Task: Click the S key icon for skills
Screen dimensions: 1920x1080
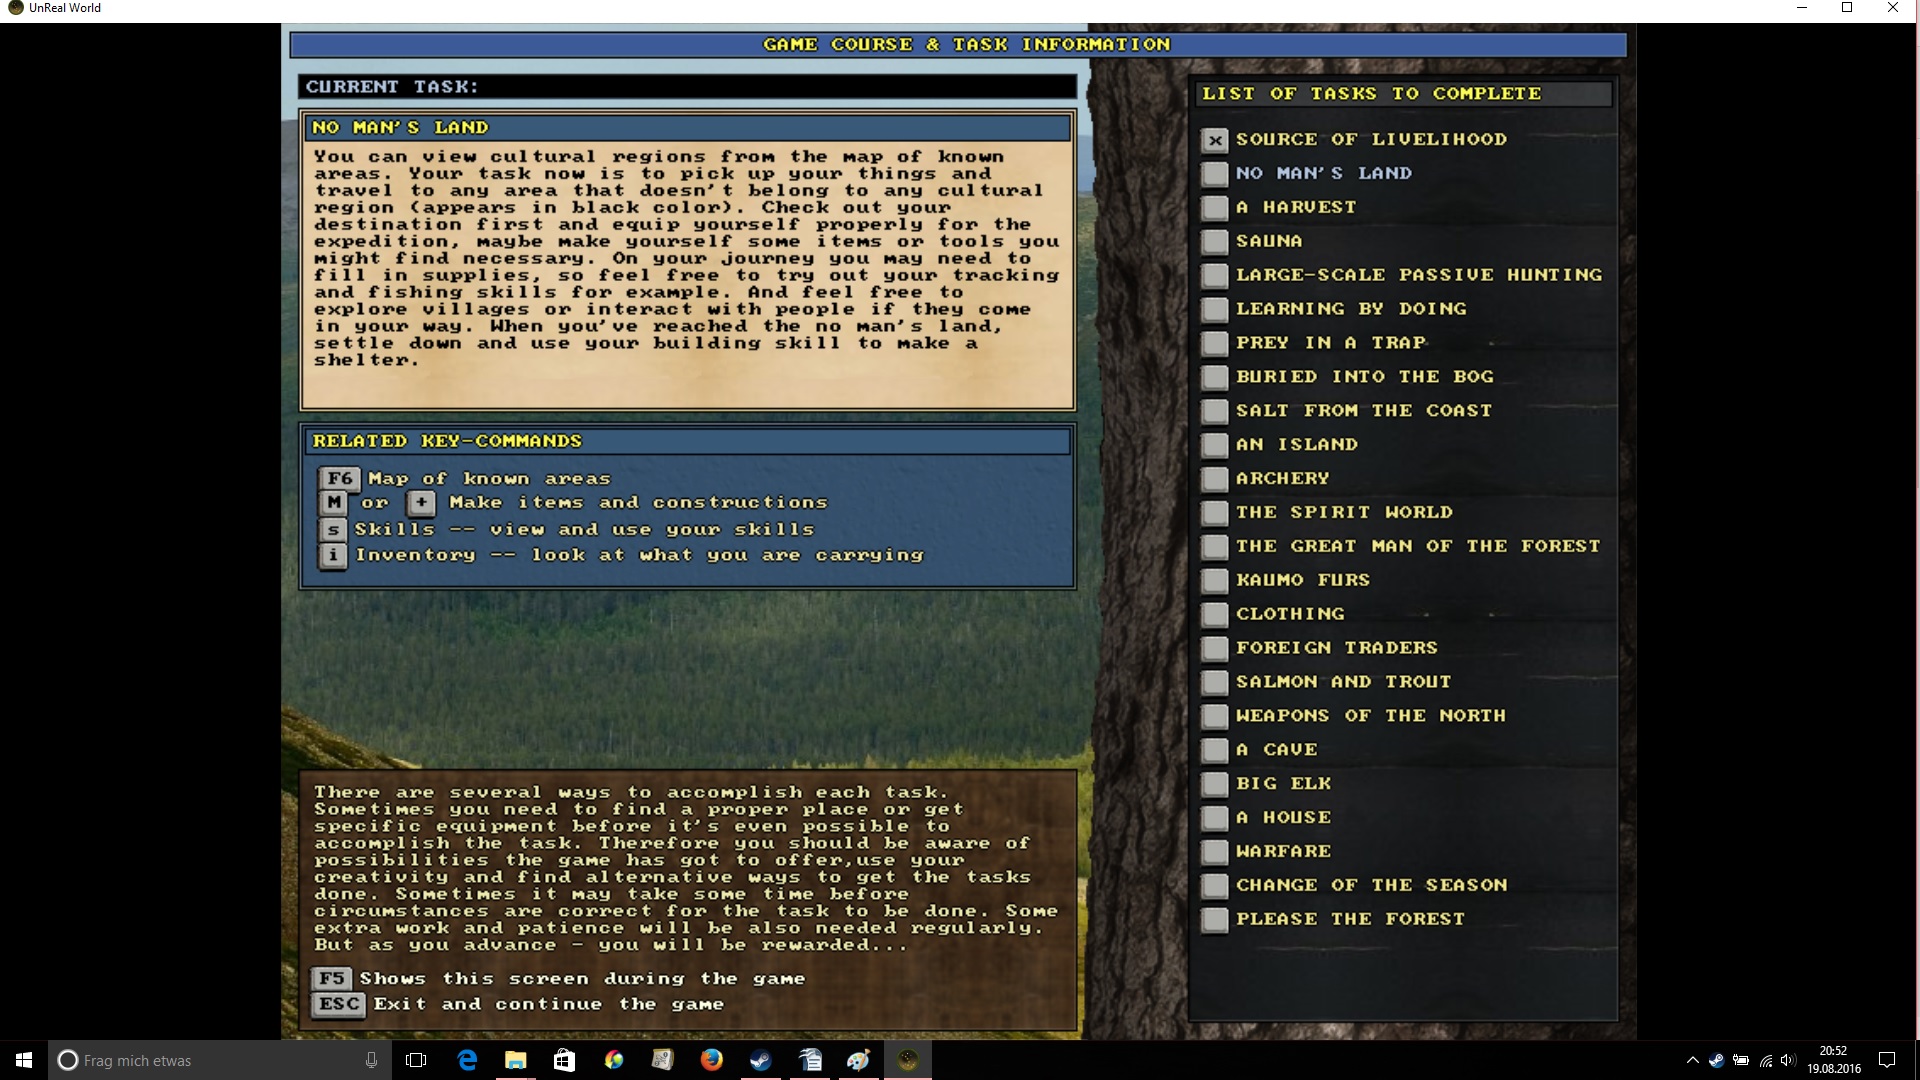Action: (333, 529)
